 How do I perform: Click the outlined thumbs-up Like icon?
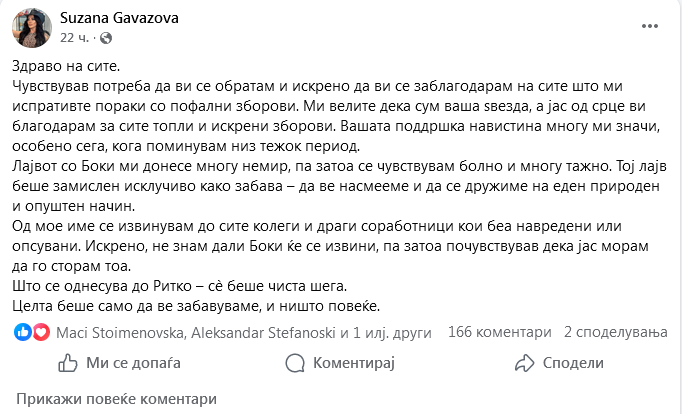tap(68, 363)
